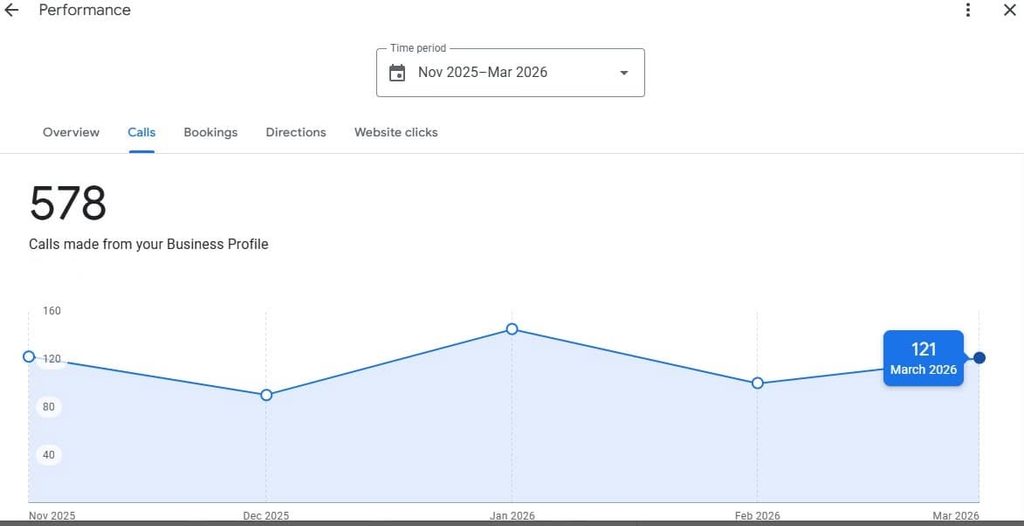Click the Feb 2026 x-axis label
This screenshot has width=1024, height=526.
pos(758,516)
